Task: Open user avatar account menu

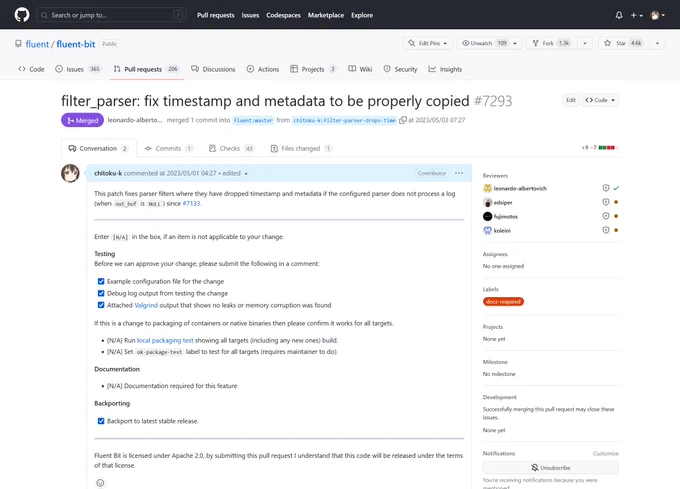Action: coord(657,15)
